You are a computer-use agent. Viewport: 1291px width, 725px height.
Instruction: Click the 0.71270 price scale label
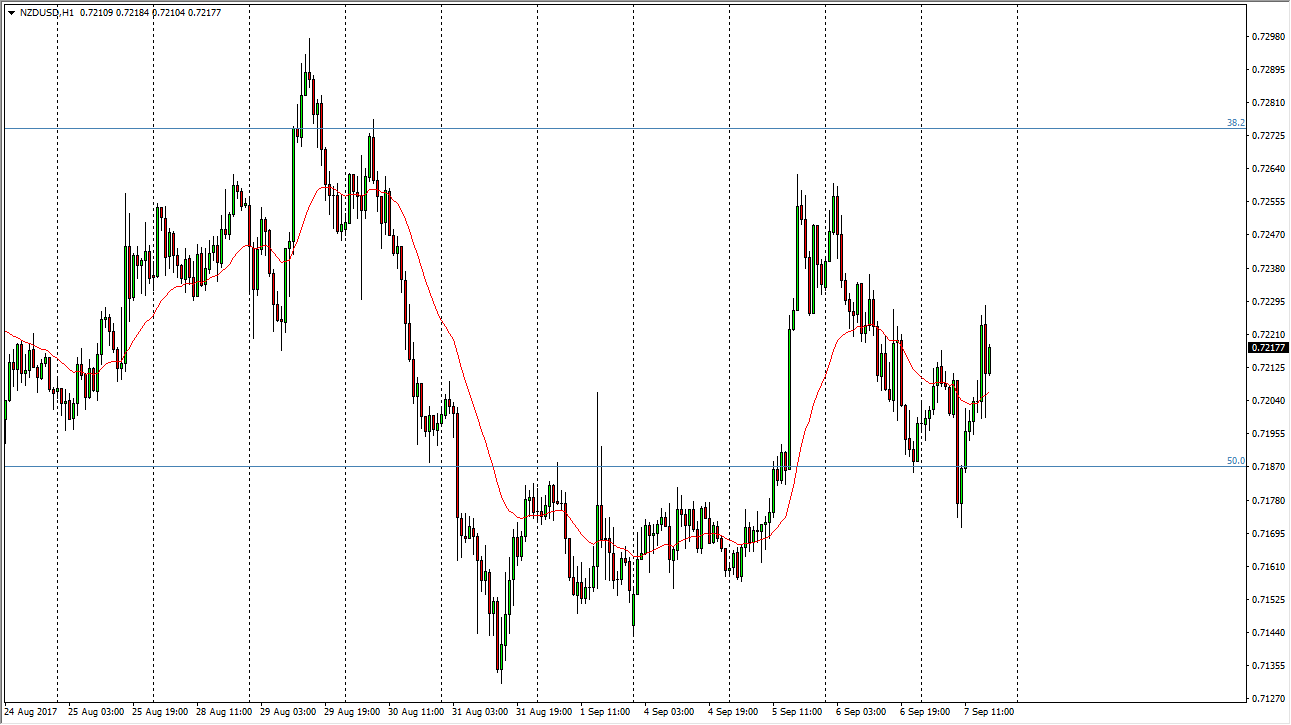click(x=1268, y=699)
